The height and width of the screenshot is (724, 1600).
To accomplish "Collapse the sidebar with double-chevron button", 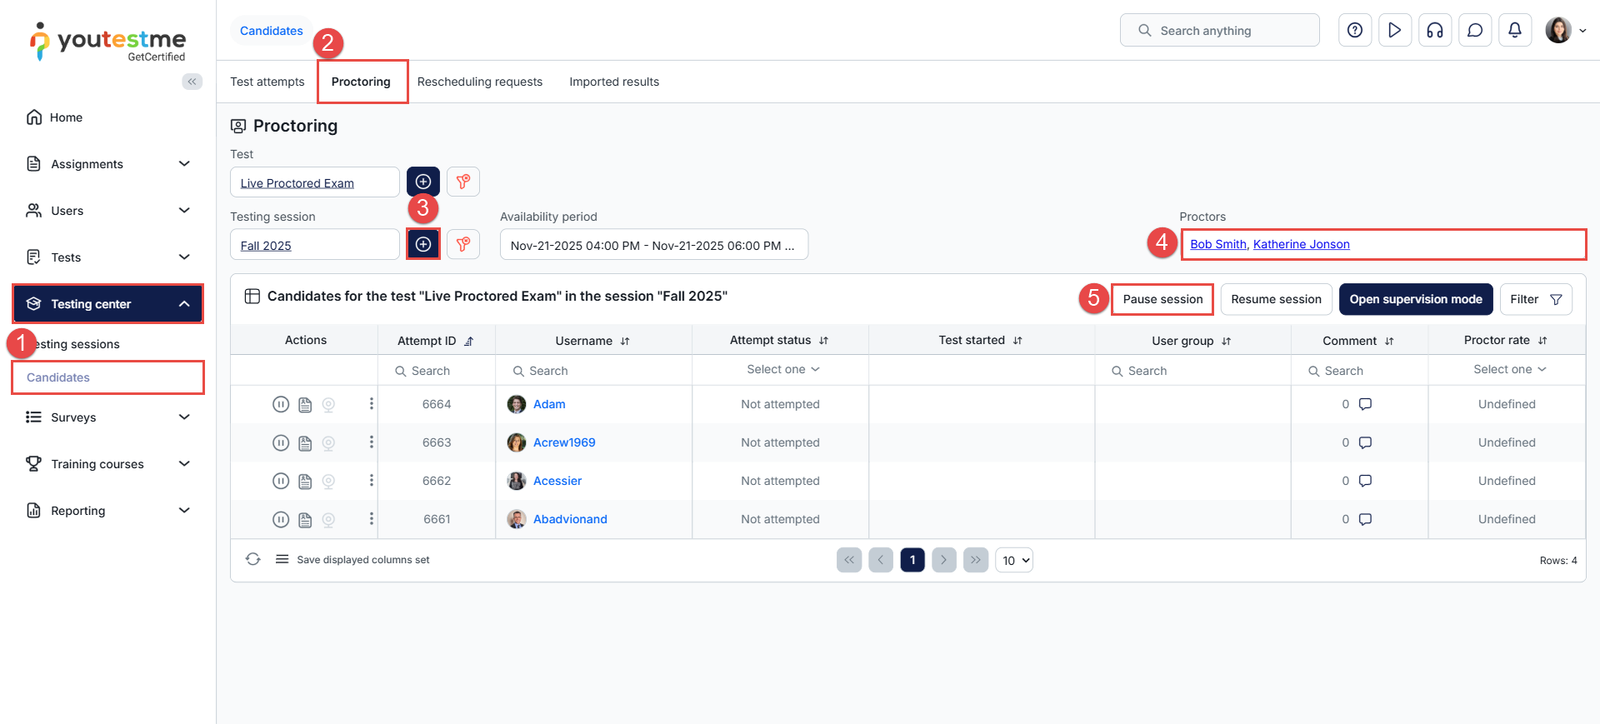I will tap(192, 82).
